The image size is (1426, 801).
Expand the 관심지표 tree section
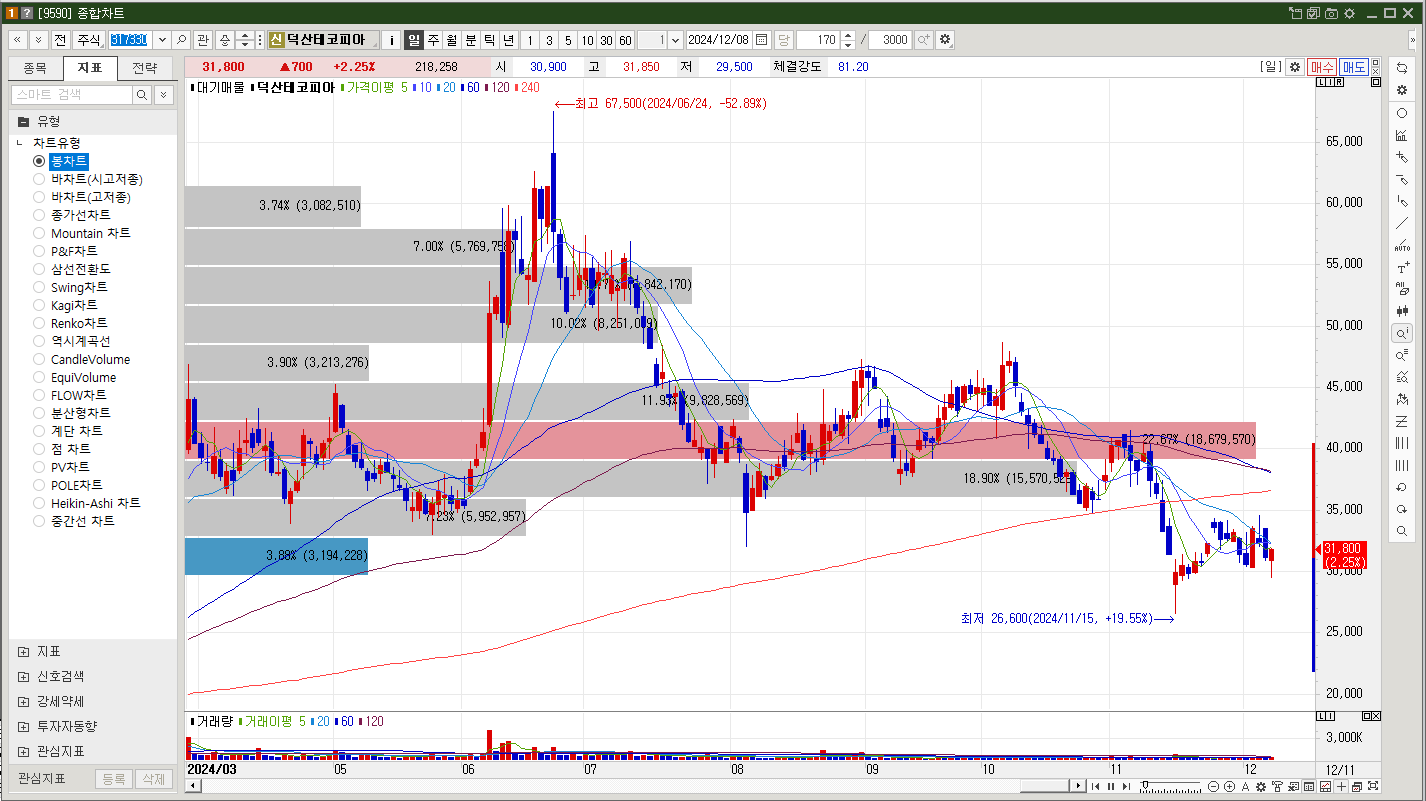point(23,751)
